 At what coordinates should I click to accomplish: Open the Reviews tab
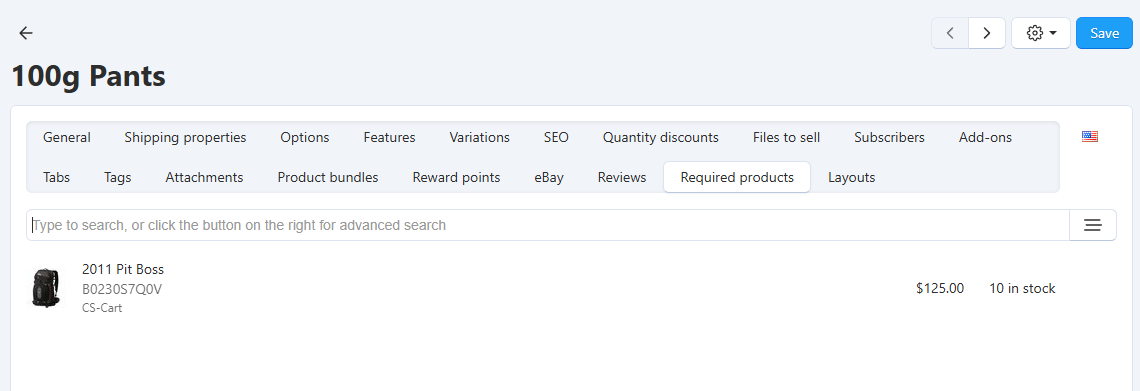click(622, 177)
